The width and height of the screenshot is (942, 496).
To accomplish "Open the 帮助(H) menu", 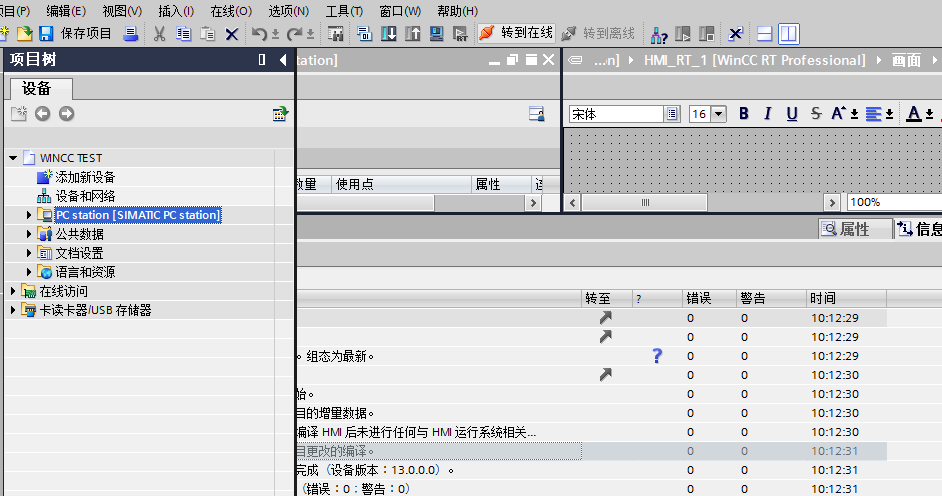I will click(x=457, y=11).
